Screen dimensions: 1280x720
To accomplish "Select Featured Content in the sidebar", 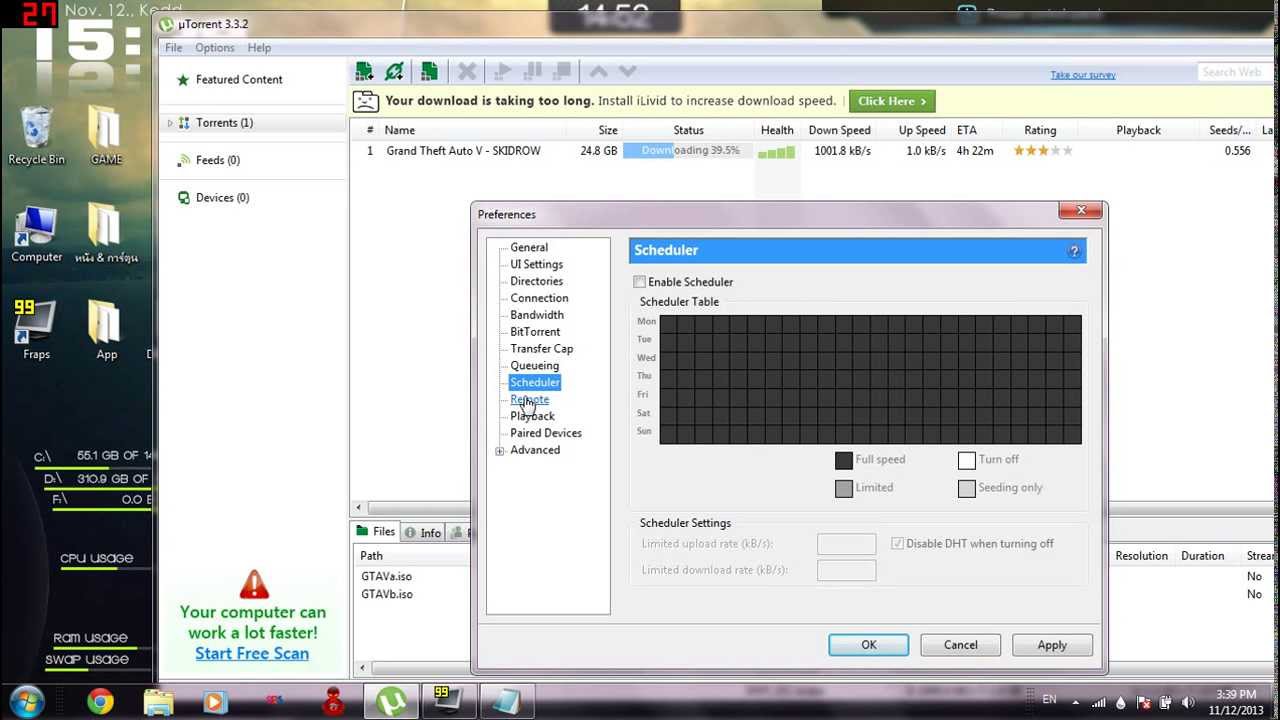I will click(239, 80).
